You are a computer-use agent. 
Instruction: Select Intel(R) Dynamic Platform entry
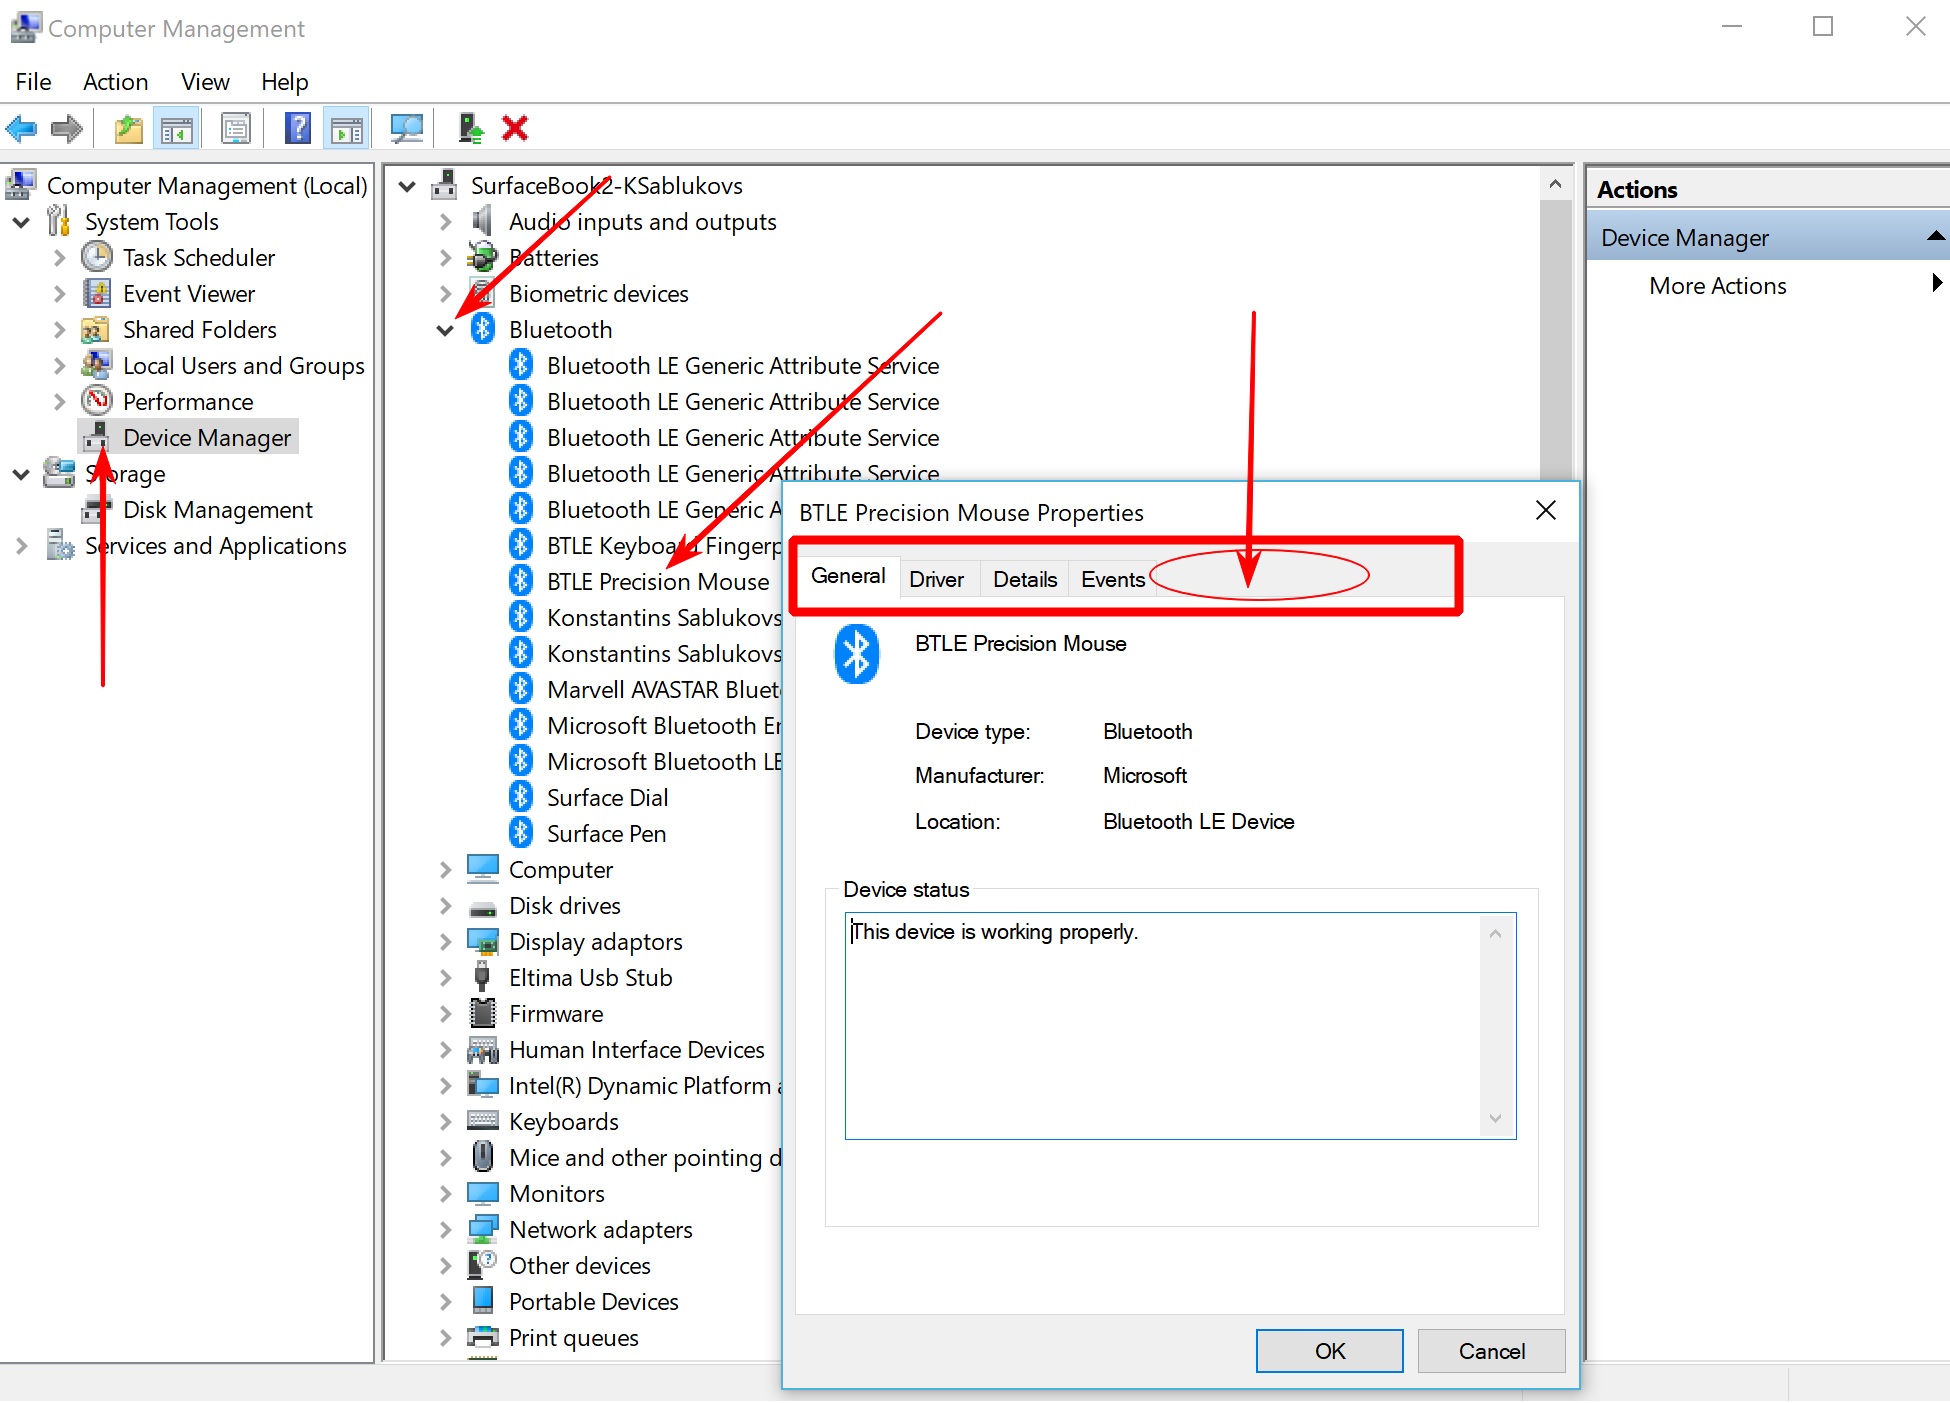[645, 1085]
